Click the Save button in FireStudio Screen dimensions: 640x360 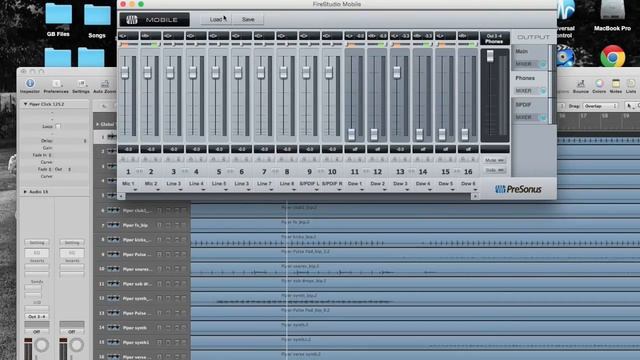click(248, 20)
